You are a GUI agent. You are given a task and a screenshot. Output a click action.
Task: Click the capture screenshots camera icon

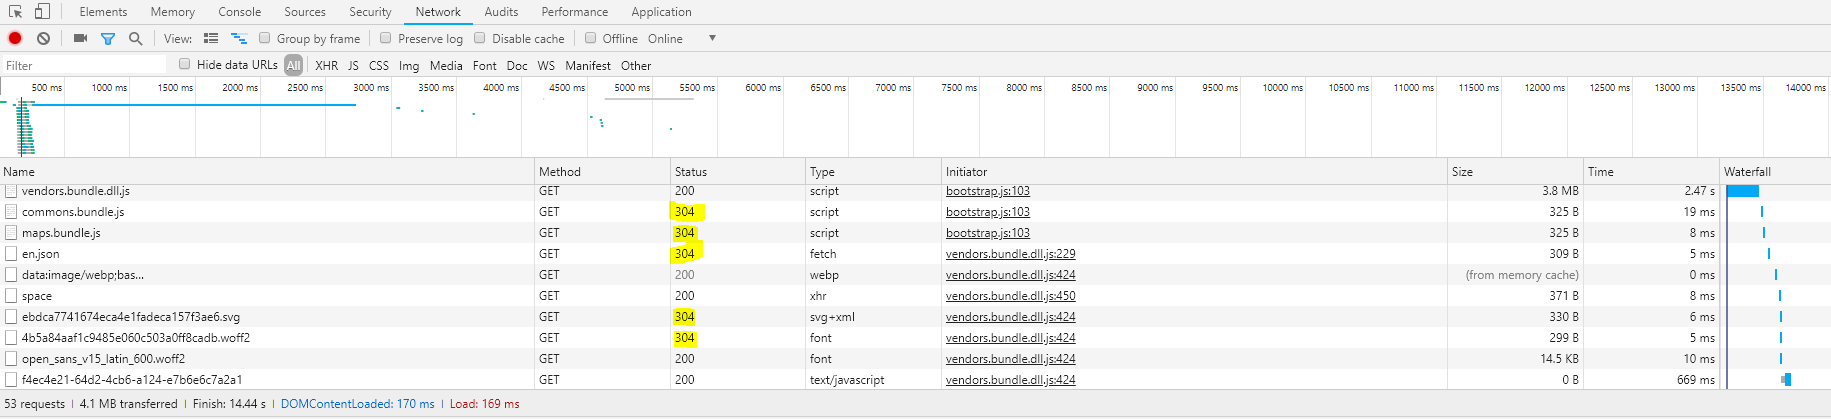(80, 39)
